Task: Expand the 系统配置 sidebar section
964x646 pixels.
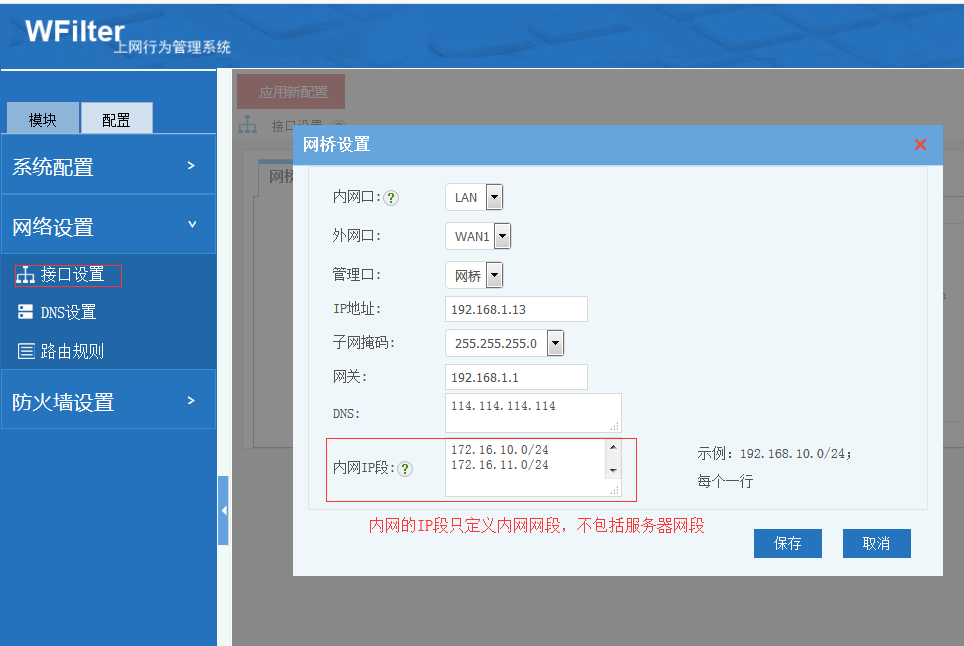Action: tap(108, 166)
